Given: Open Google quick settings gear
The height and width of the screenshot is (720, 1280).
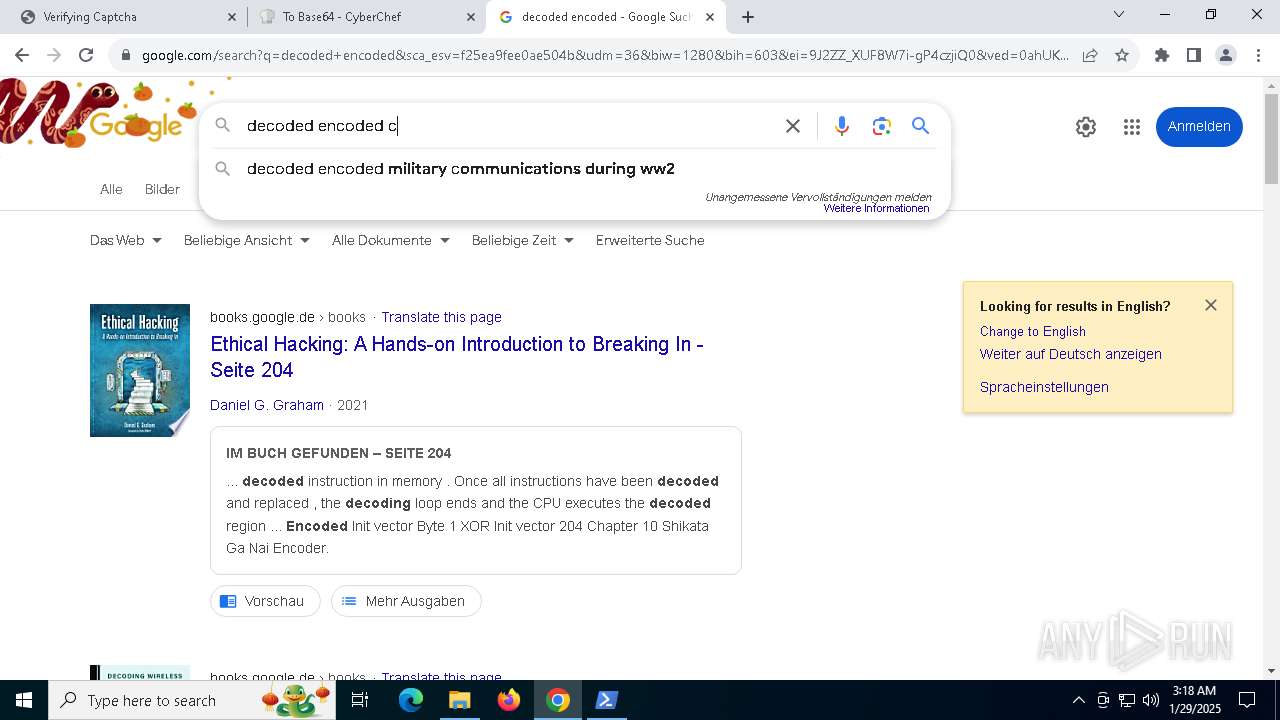Looking at the screenshot, I should click(x=1086, y=127).
